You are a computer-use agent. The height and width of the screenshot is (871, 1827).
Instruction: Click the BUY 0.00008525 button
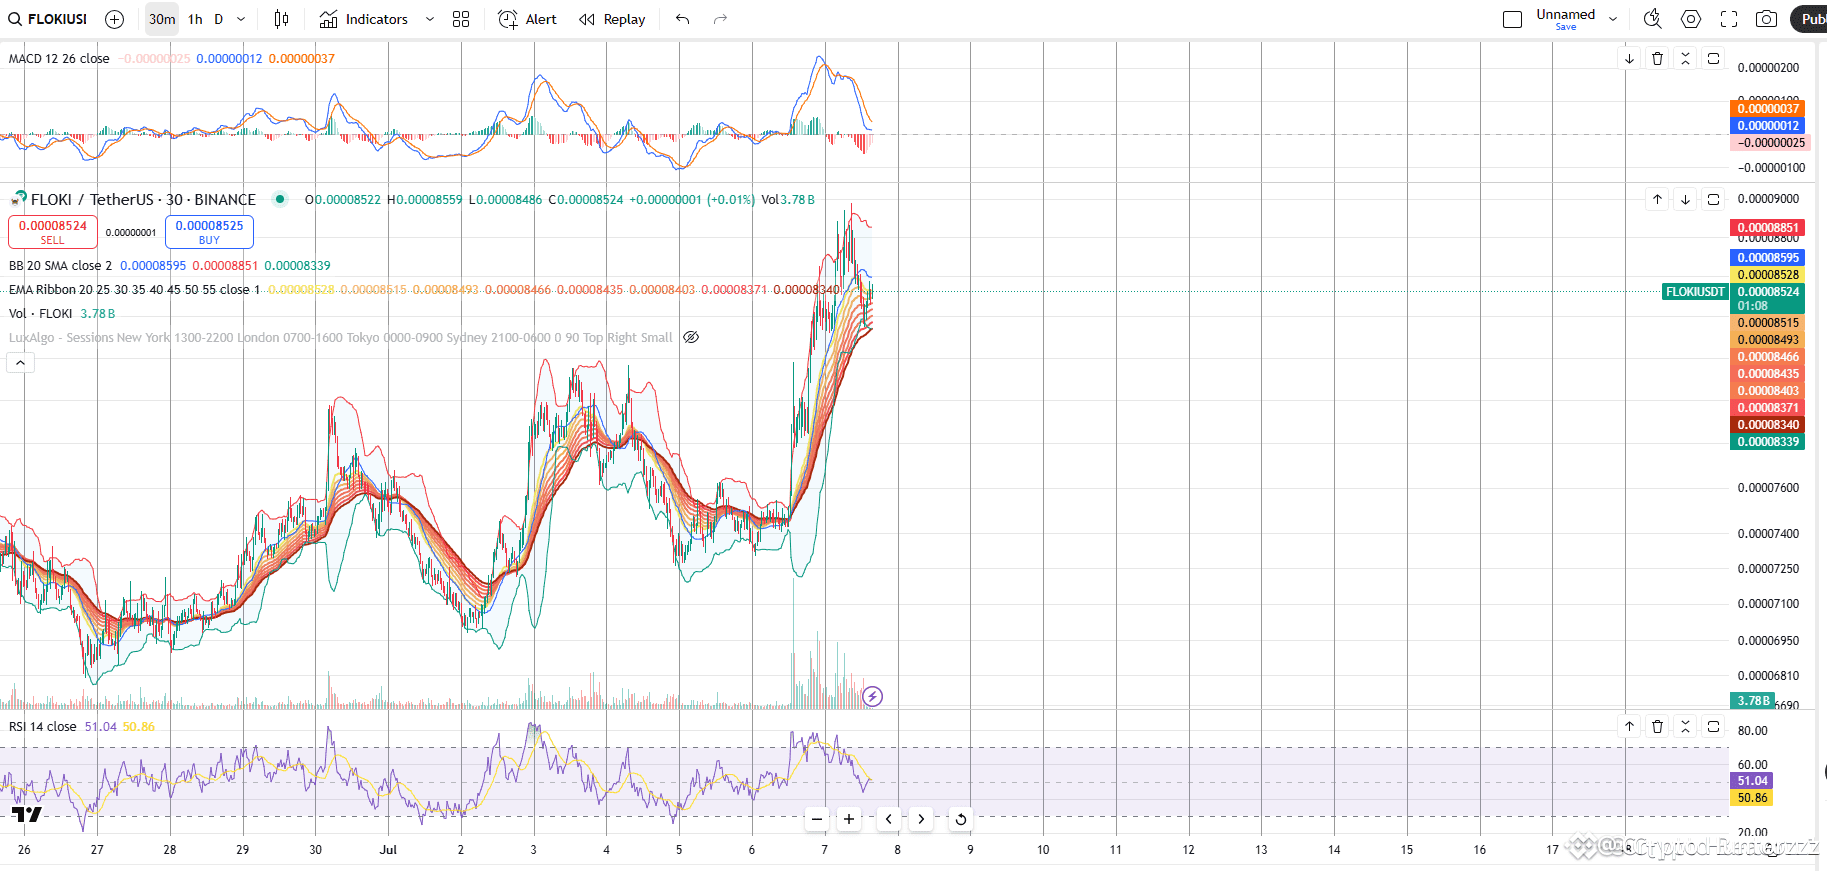(209, 232)
